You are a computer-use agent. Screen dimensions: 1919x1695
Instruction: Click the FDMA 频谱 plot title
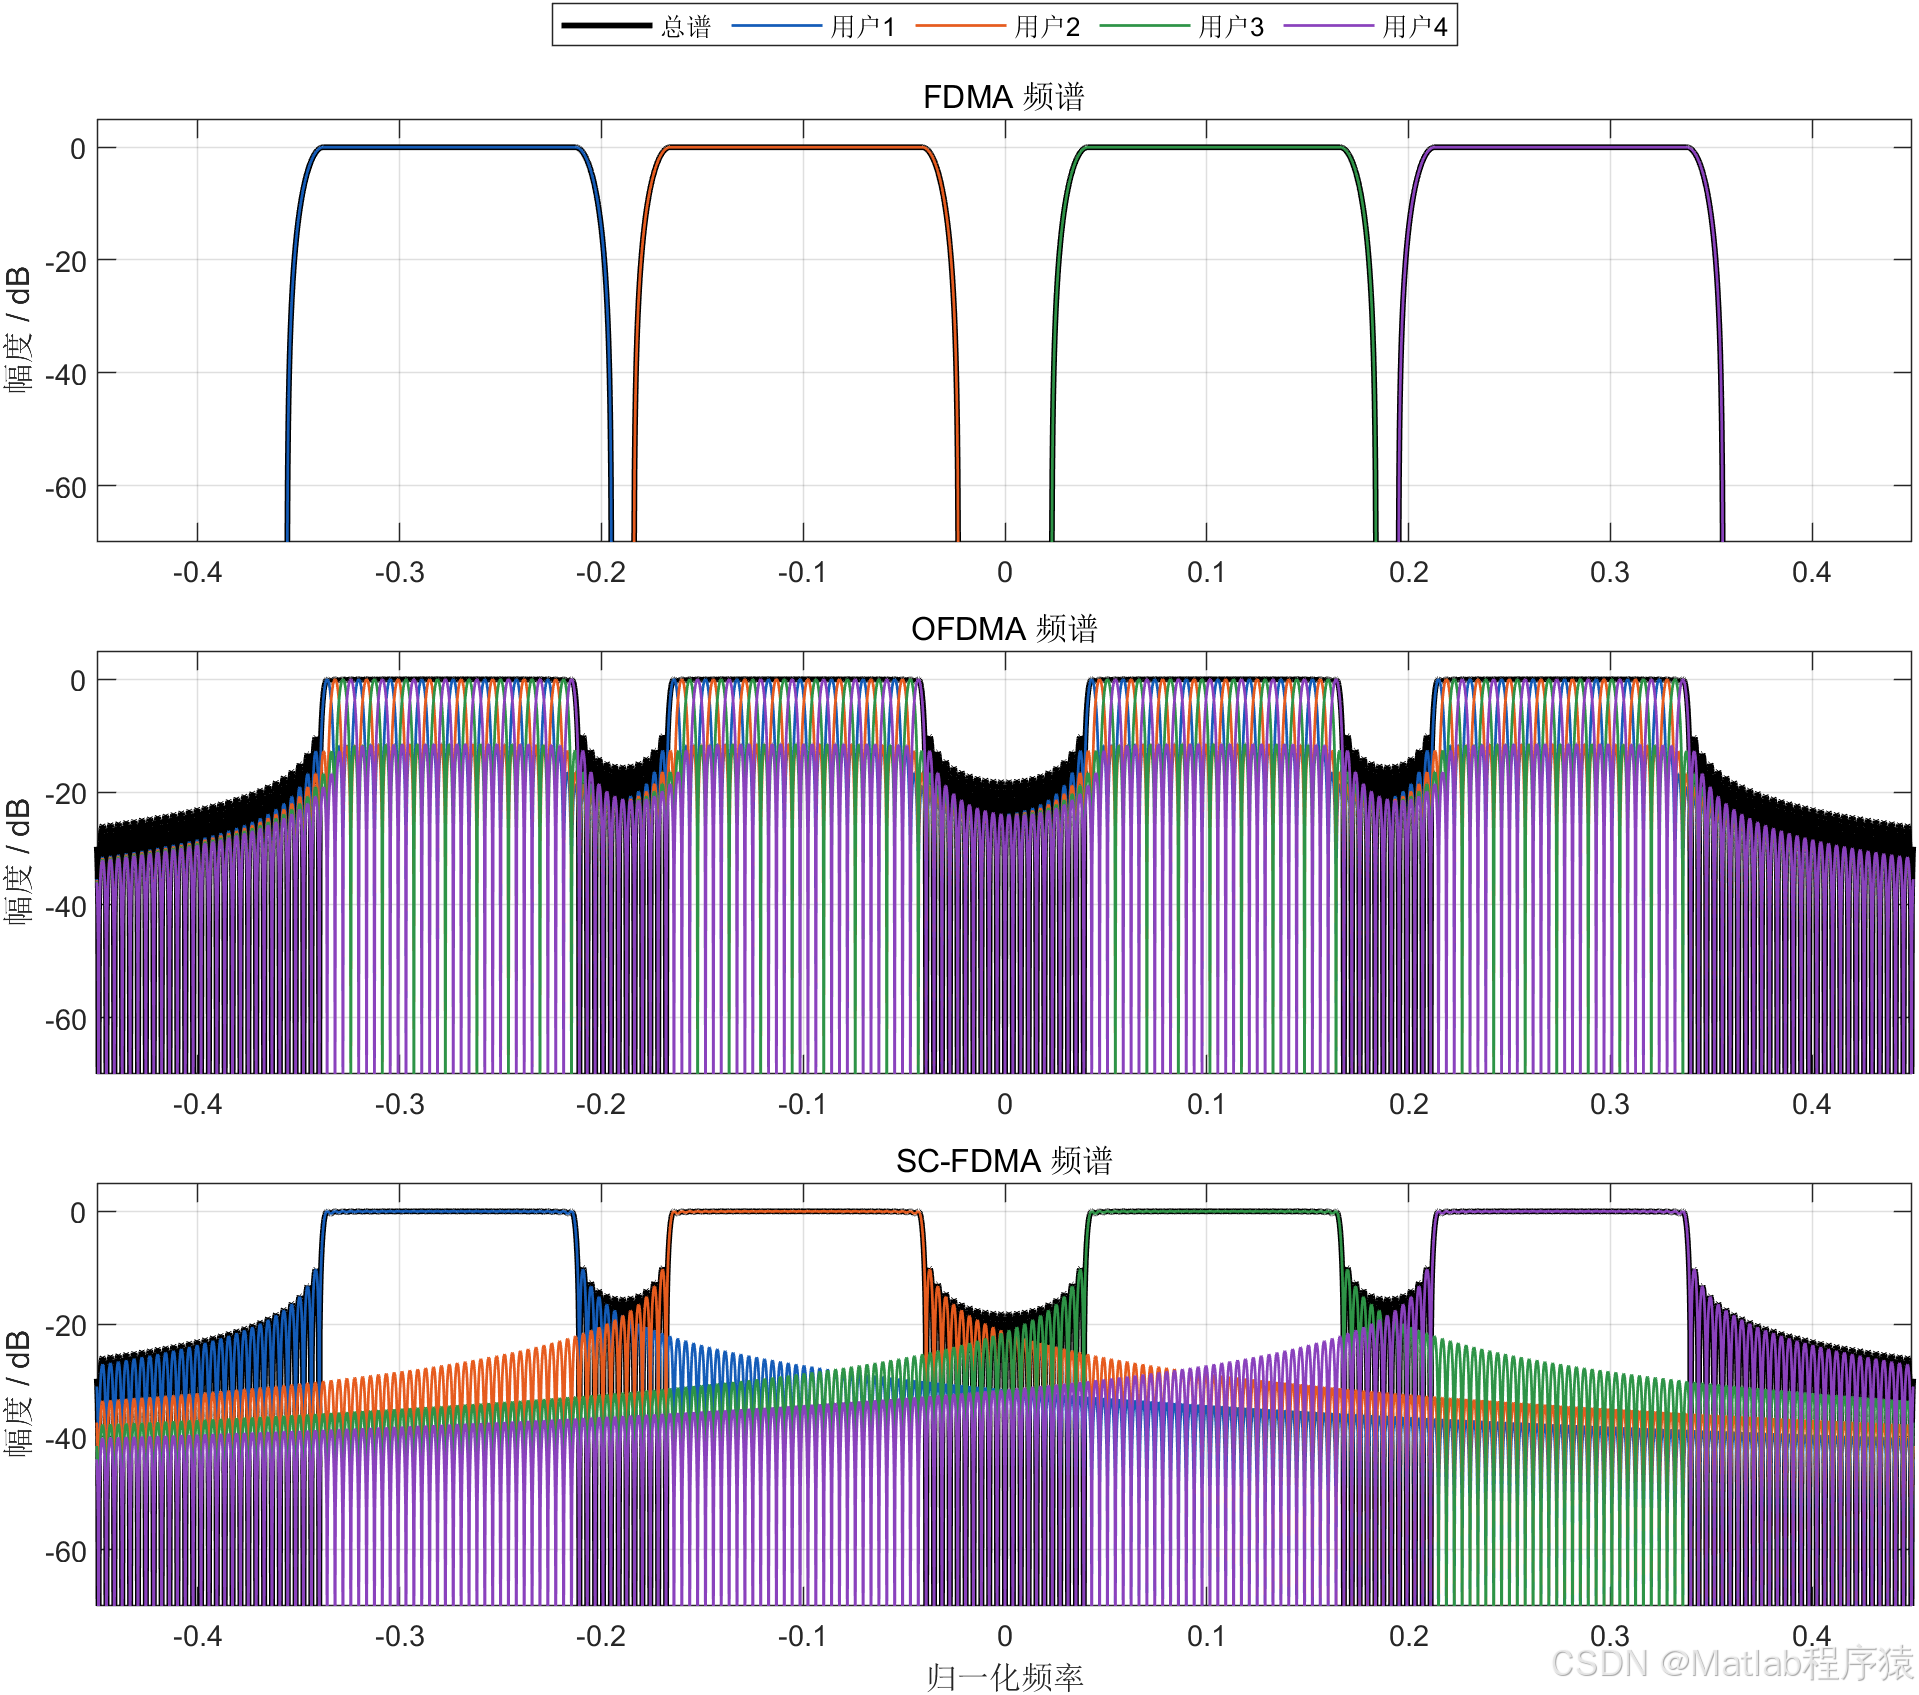point(1004,97)
